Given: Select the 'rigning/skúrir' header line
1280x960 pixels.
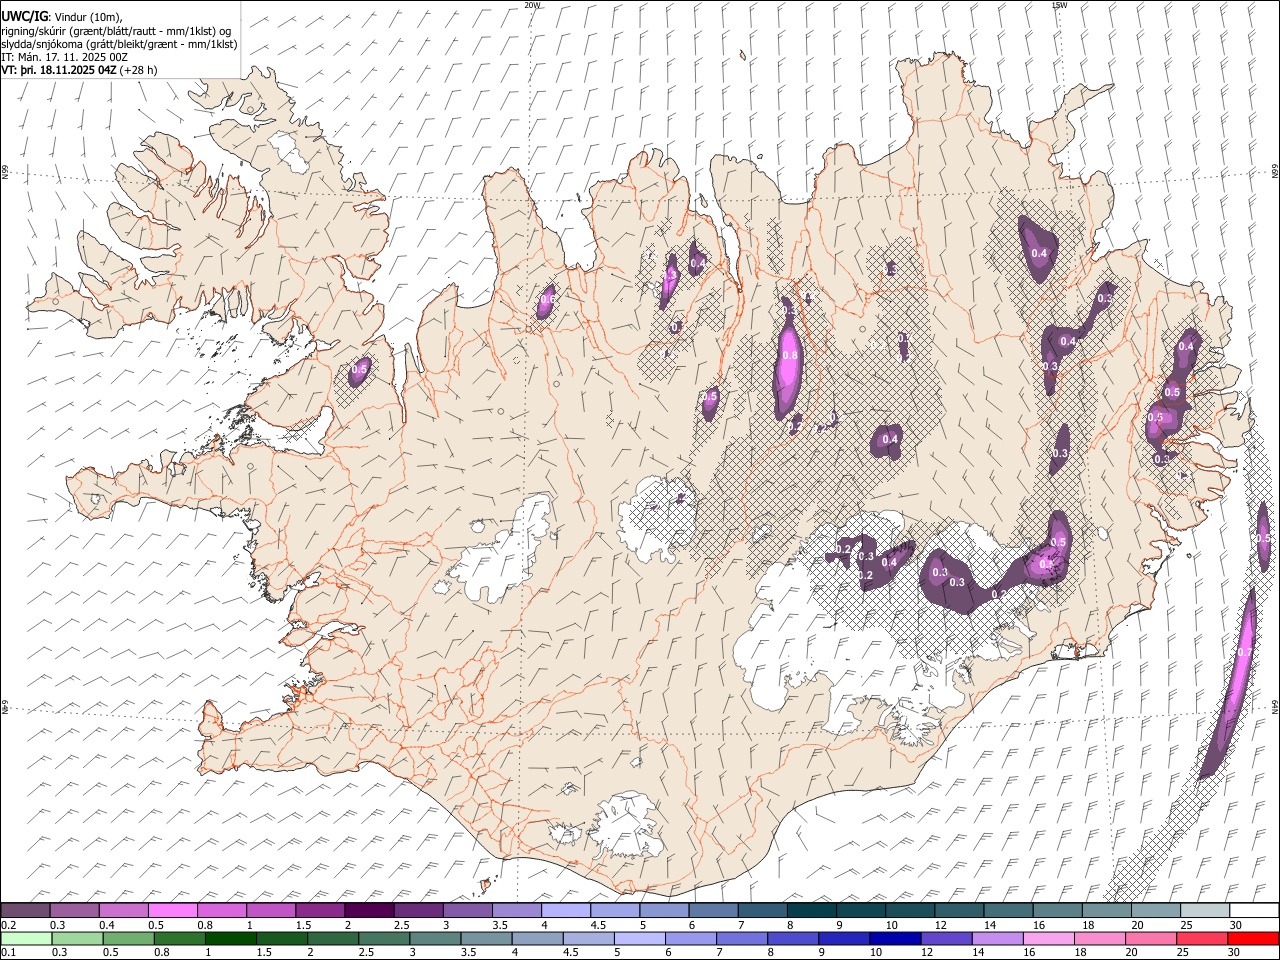Looking at the screenshot, I should (x=117, y=30).
